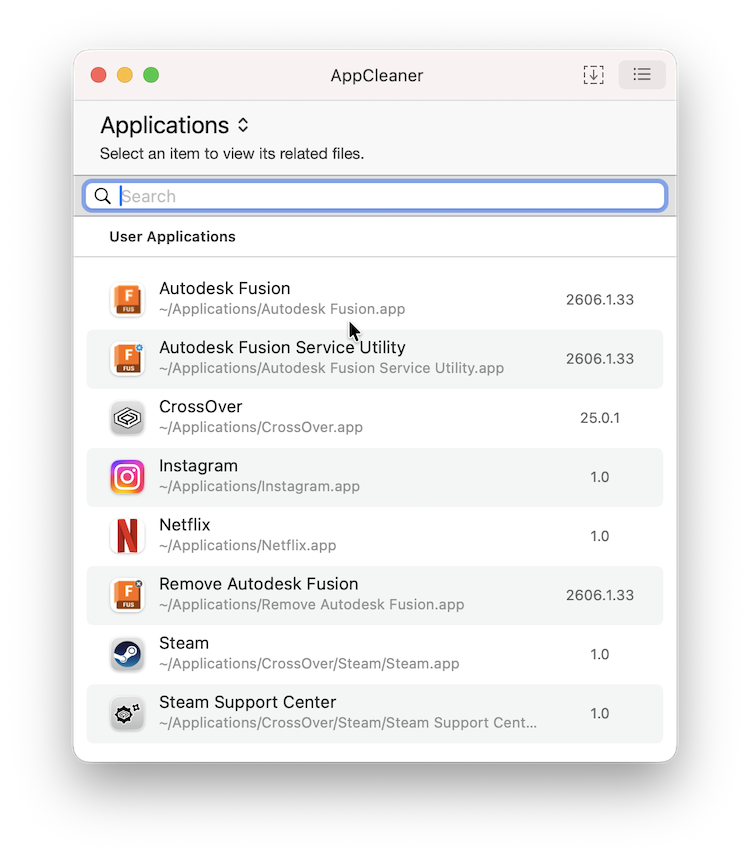Click the Steam app icon
Image resolution: width=750 pixels, height=859 pixels.
coord(127,655)
